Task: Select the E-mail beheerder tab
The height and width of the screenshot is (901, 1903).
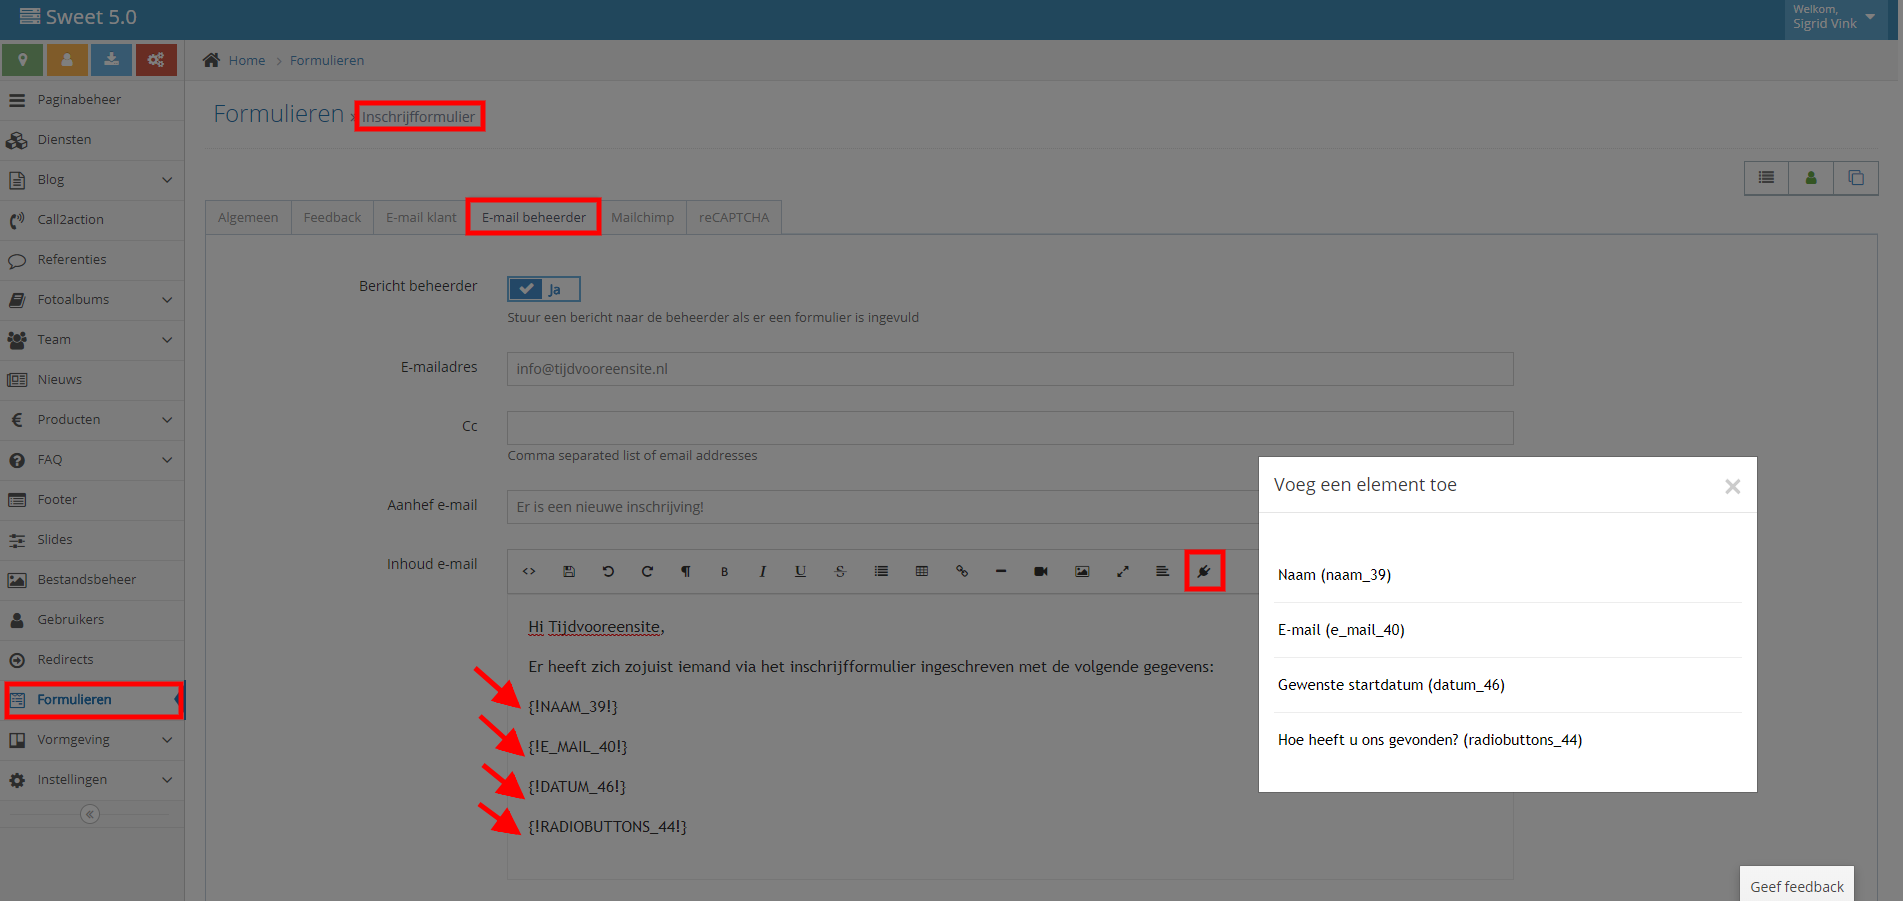Action: [534, 217]
